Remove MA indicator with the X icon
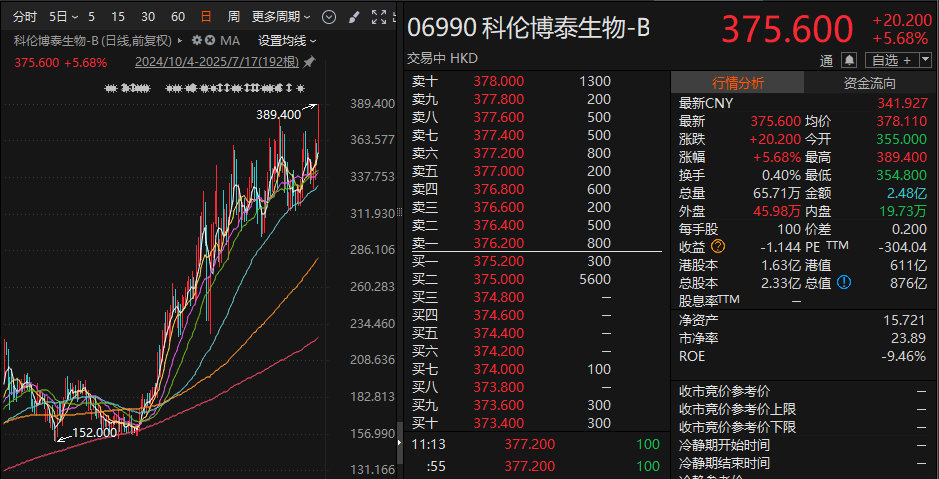The image size is (939, 479). [x=210, y=41]
